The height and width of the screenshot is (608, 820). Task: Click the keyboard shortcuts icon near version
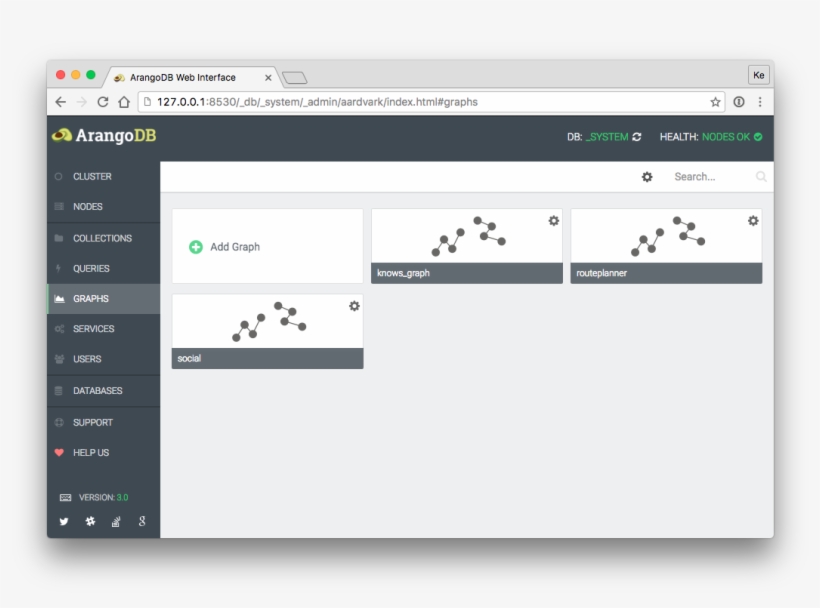(65, 498)
